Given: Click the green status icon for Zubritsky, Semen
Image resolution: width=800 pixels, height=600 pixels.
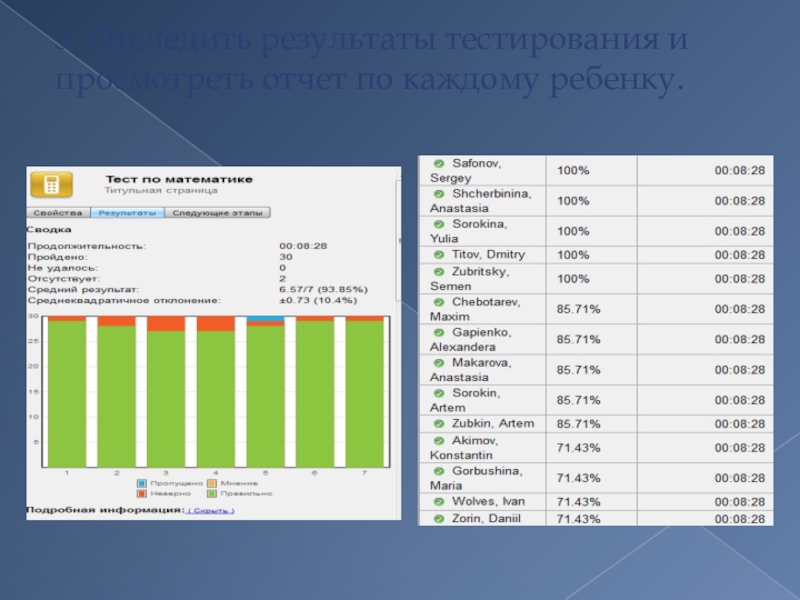Looking at the screenshot, I should [439, 271].
